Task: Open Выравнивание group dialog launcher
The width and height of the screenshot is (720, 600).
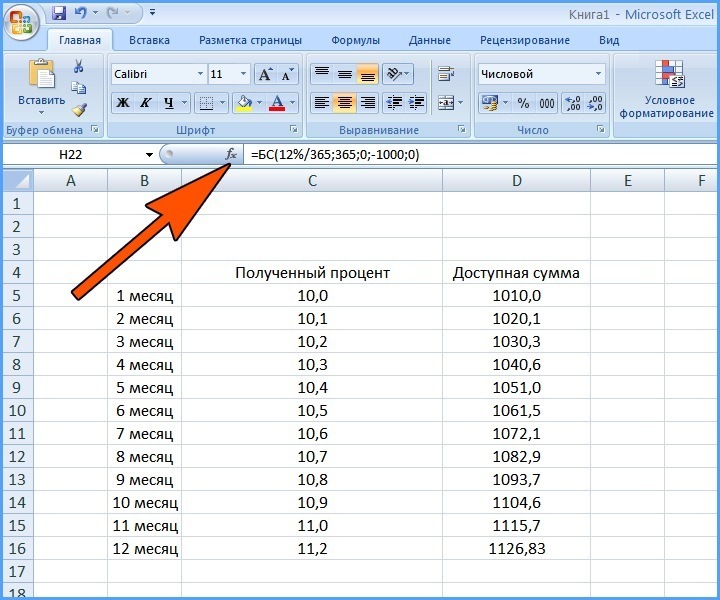Action: coord(462,129)
